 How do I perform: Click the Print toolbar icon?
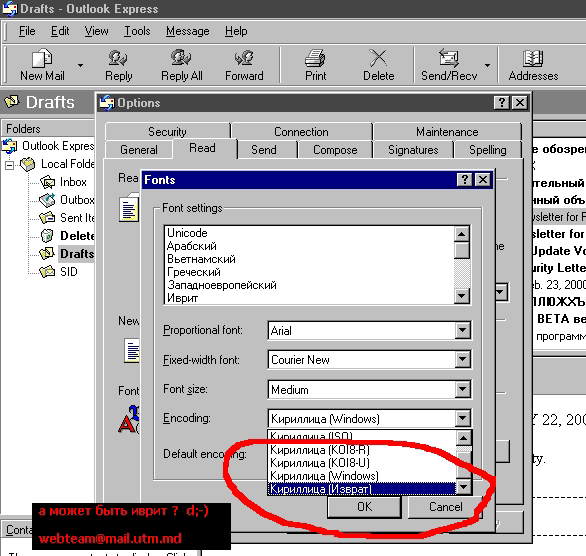[315, 58]
